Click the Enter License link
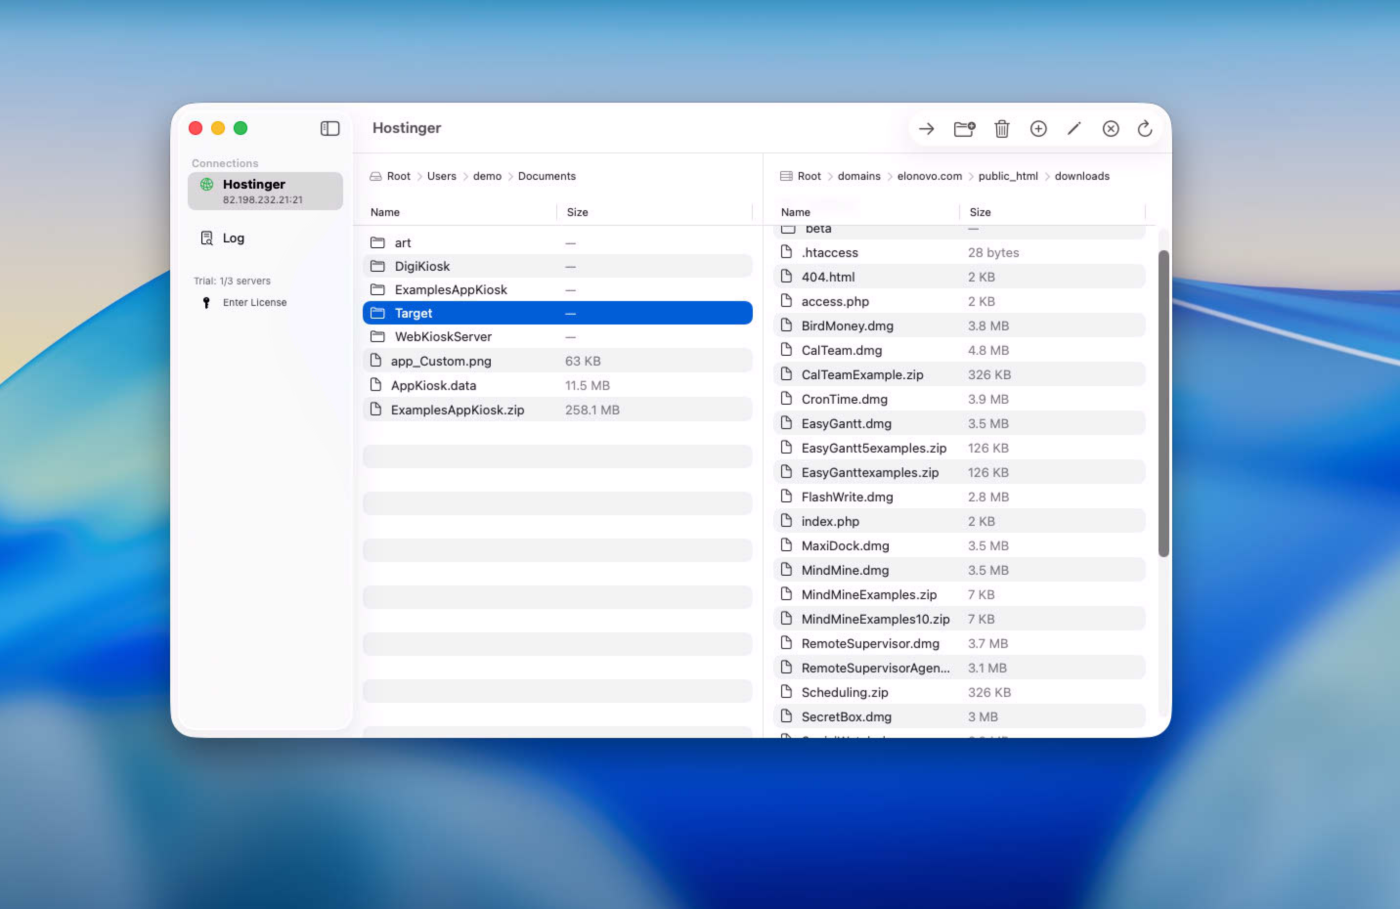Screen dimensions: 1400x909 tap(254, 302)
